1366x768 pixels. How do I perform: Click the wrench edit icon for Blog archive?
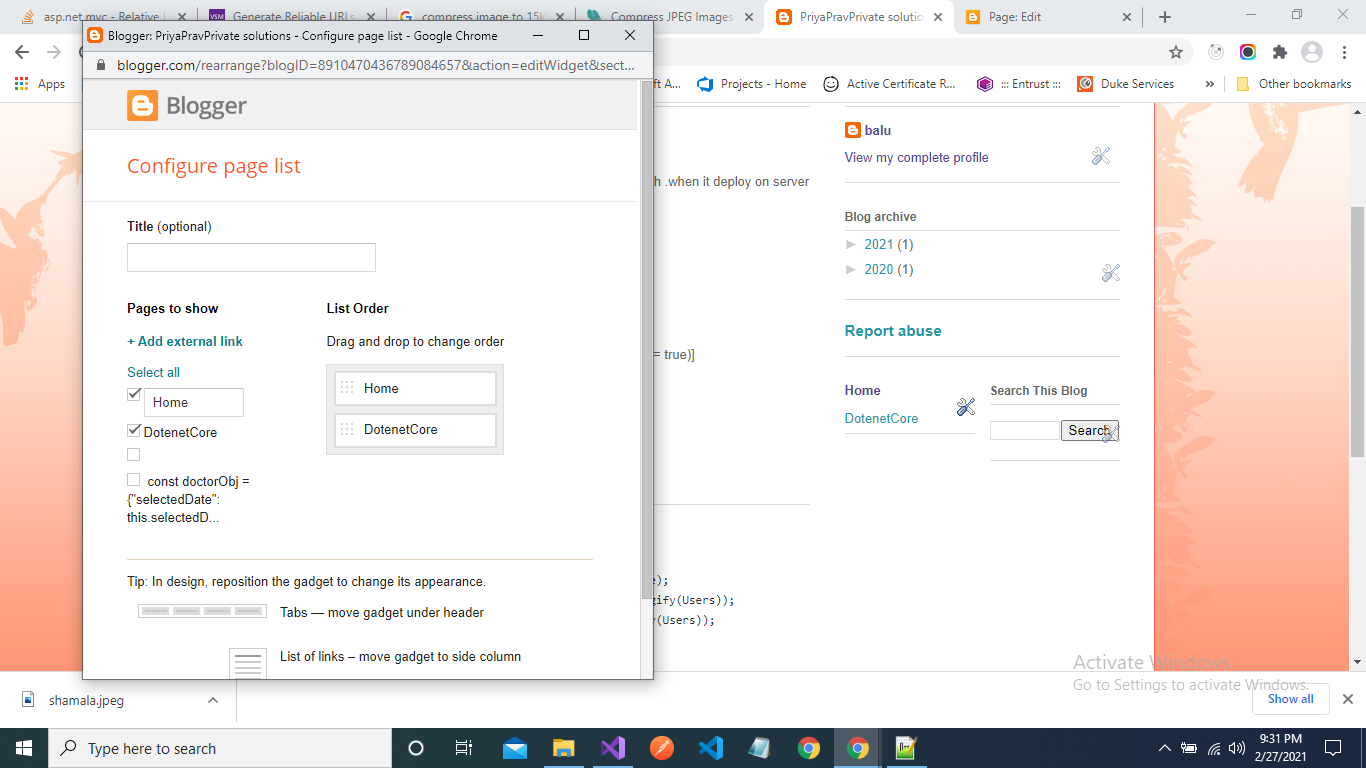(1110, 273)
